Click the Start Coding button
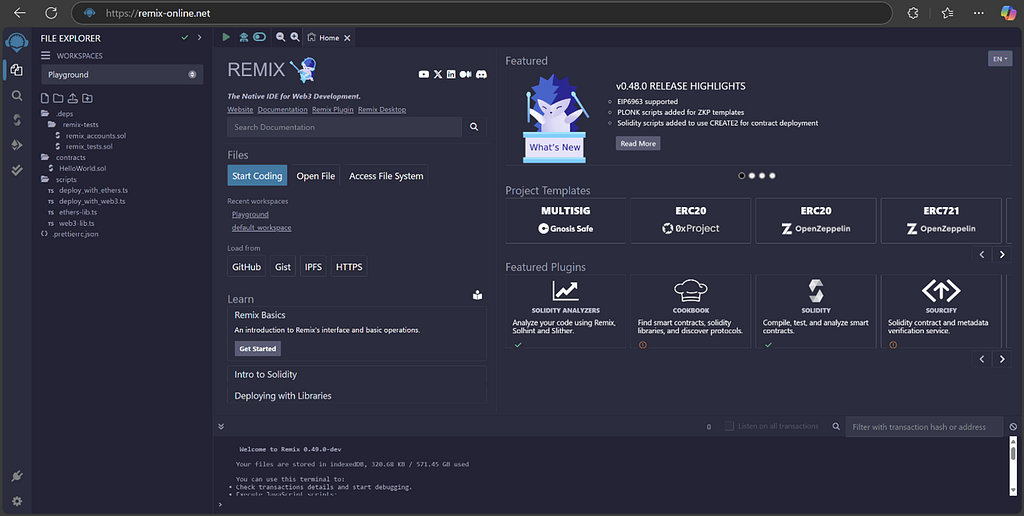Viewport: 1024px width, 516px height. (257, 176)
